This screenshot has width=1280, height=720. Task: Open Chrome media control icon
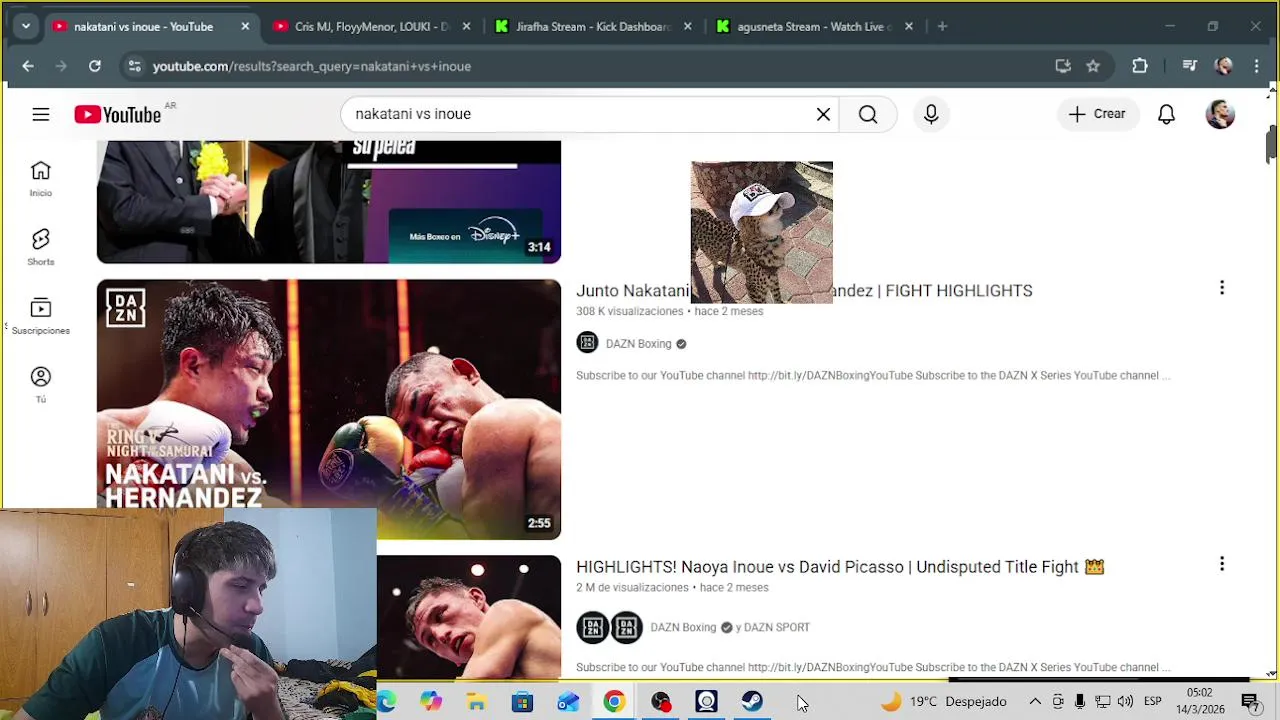pos(1189,66)
